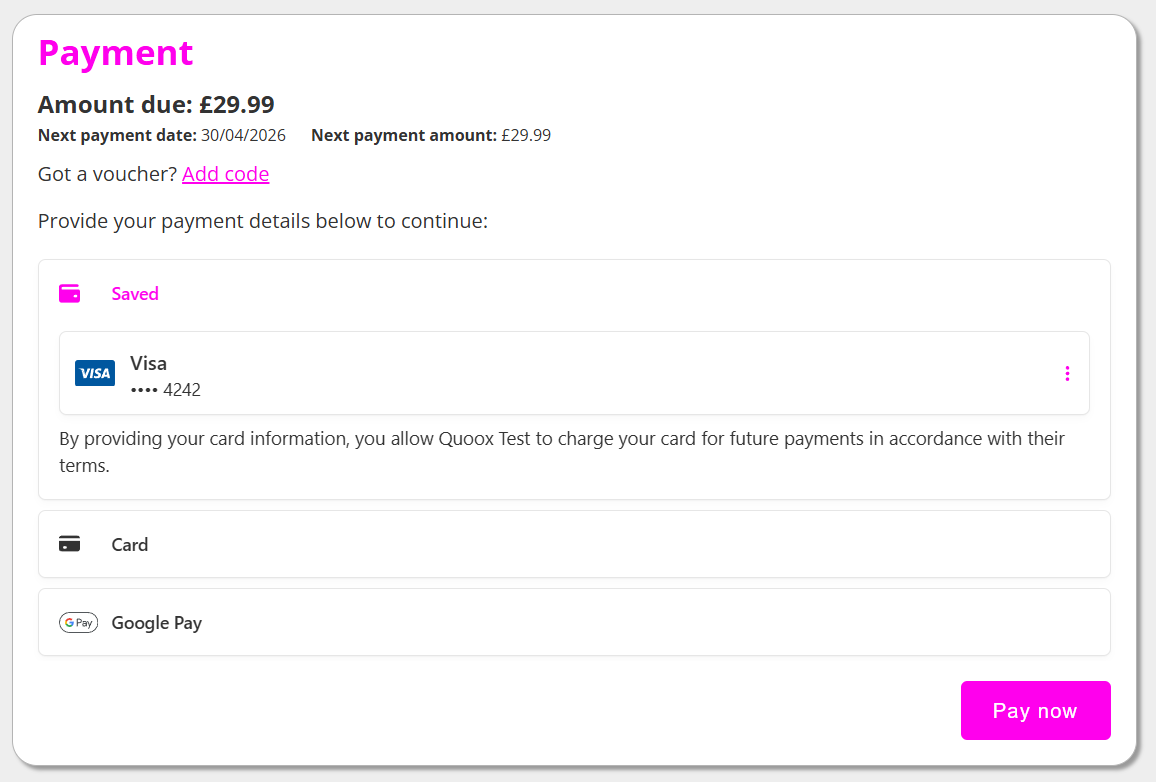Click the Add code voucher link

tap(225, 174)
